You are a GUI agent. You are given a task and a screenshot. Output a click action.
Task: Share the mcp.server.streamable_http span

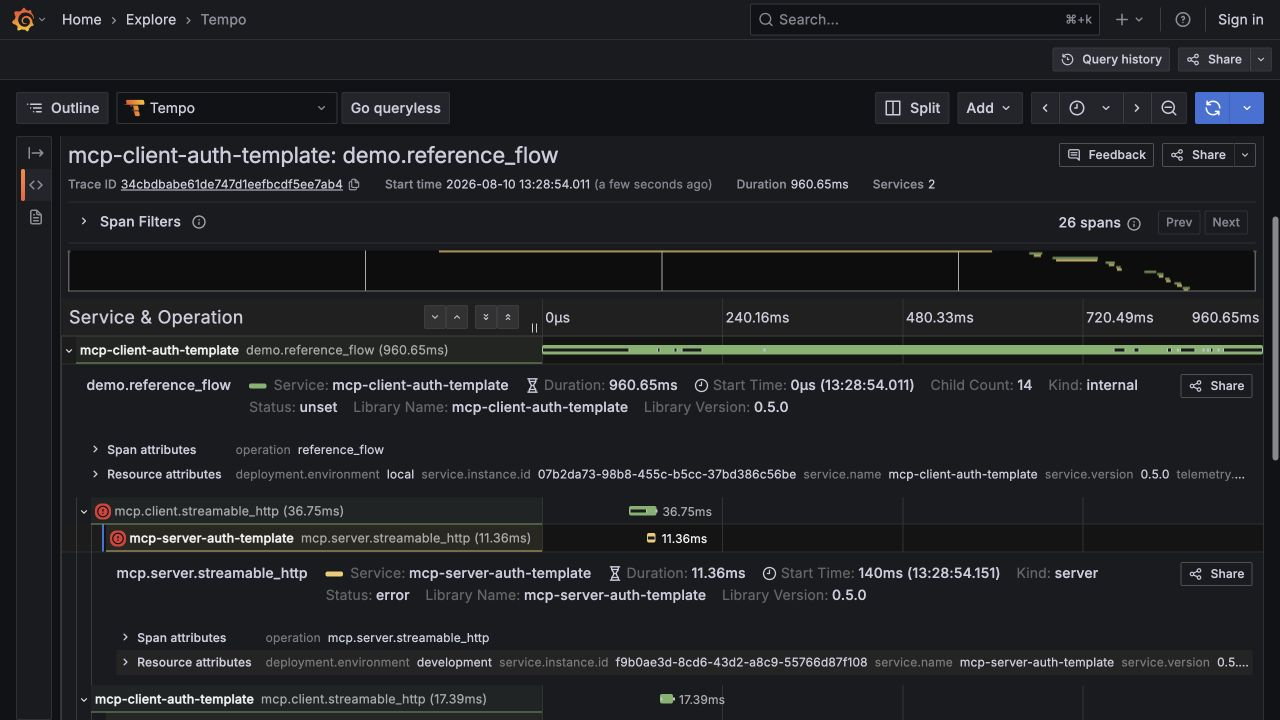(1216, 574)
